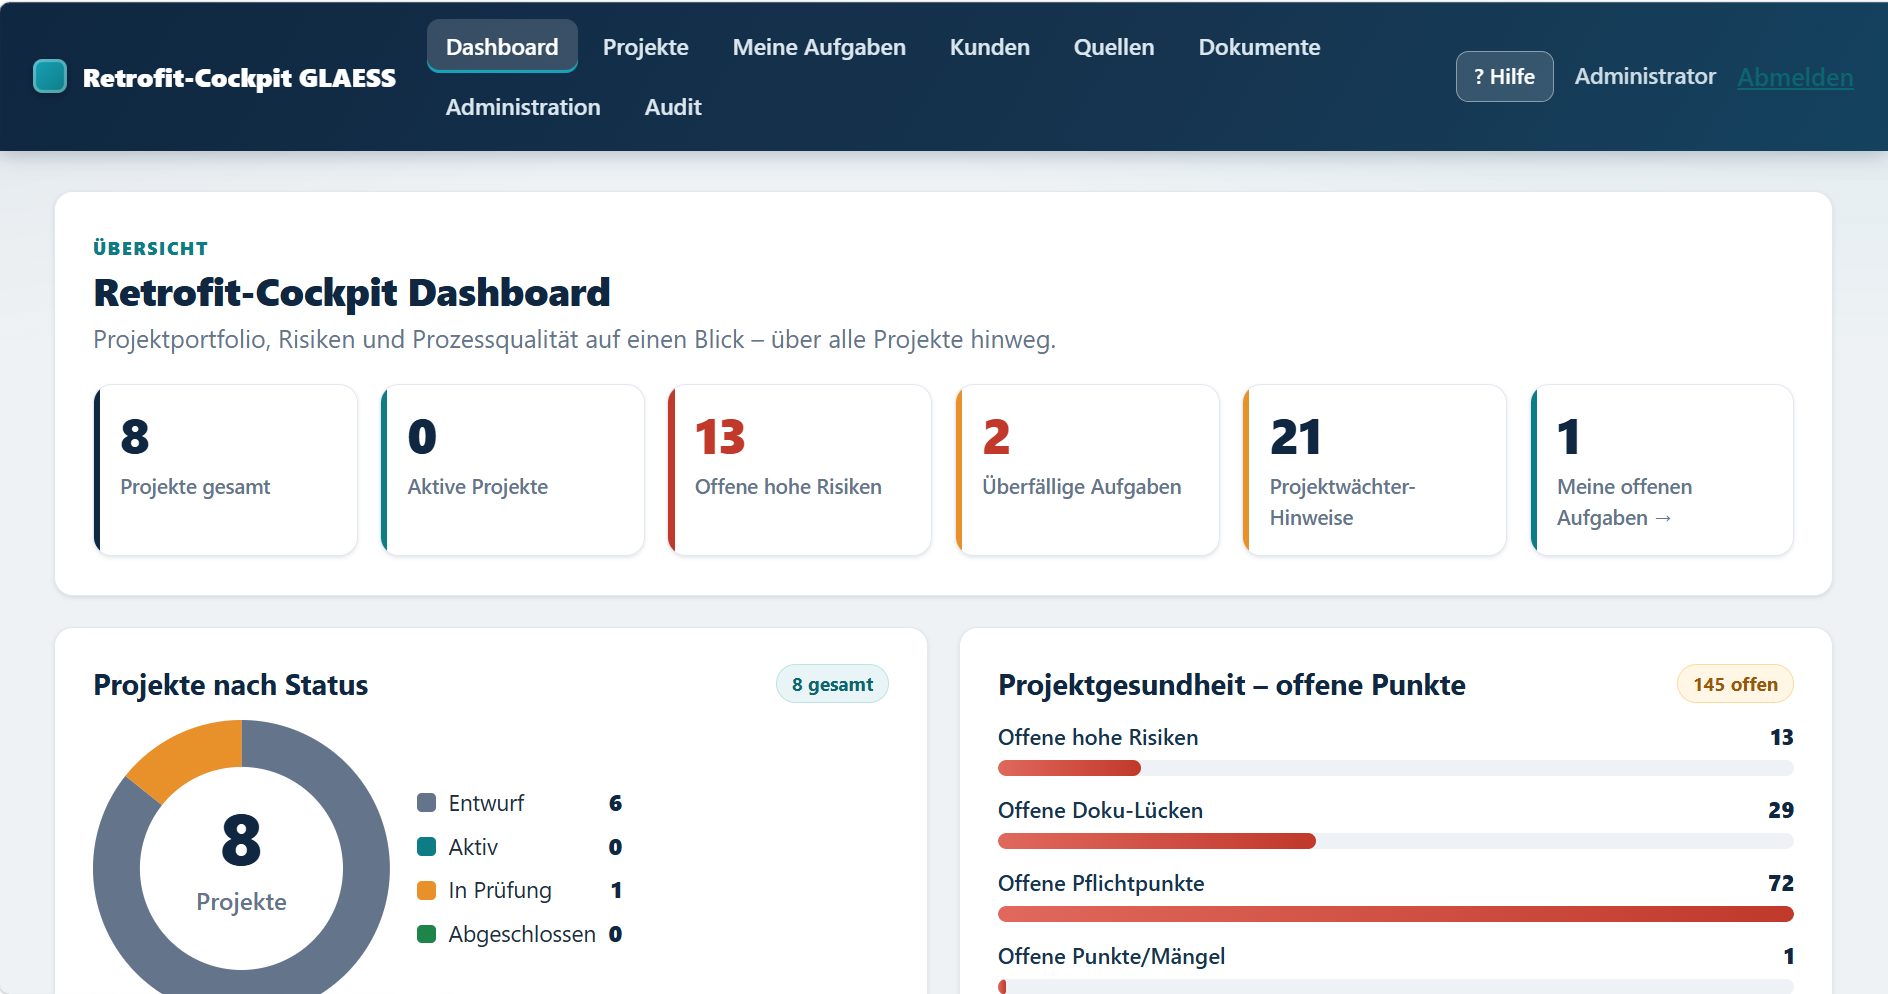Click the 145 offen badge
The image size is (1888, 994).
1735,684
